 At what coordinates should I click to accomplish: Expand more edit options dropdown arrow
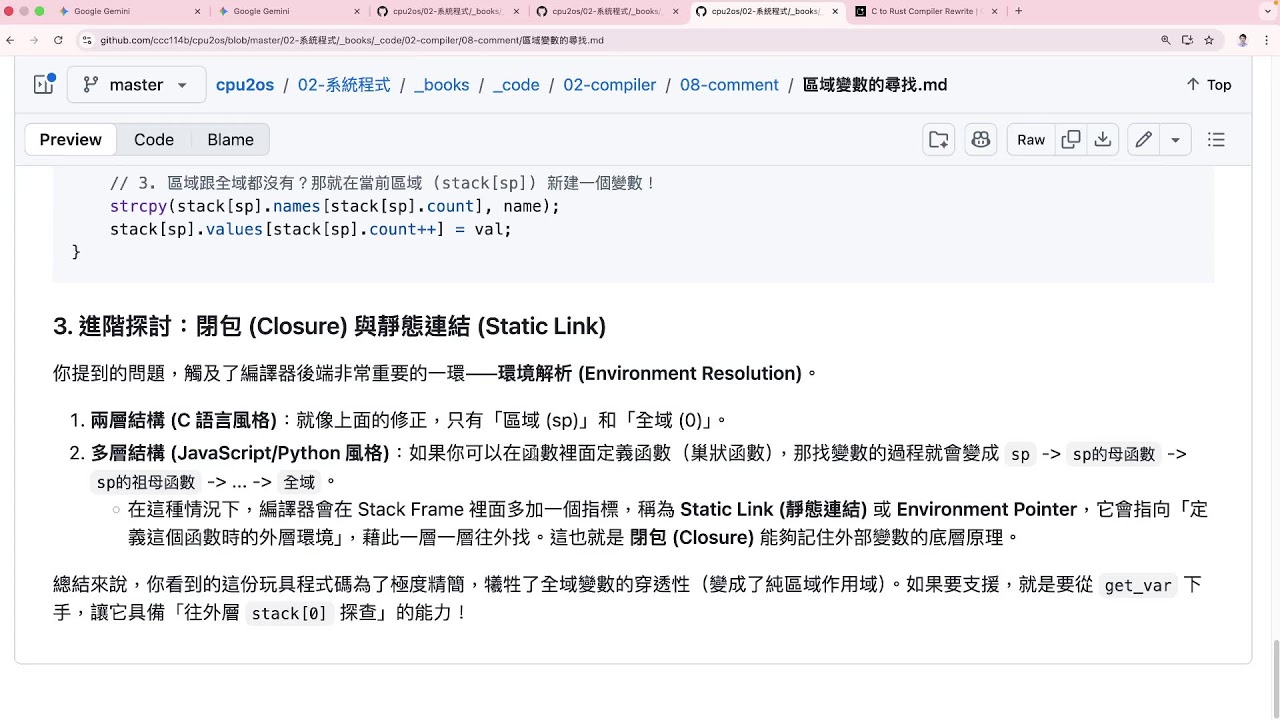[1176, 140]
